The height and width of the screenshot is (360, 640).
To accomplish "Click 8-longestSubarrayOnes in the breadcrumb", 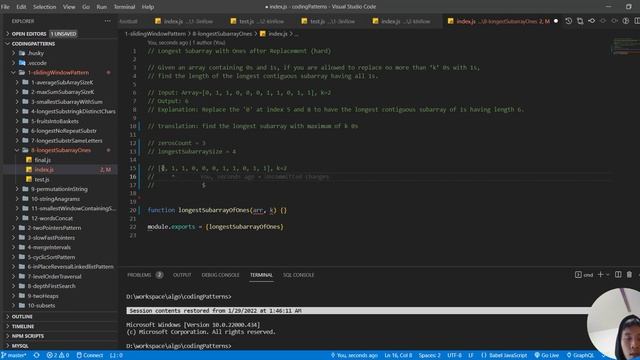I will (x=222, y=33).
